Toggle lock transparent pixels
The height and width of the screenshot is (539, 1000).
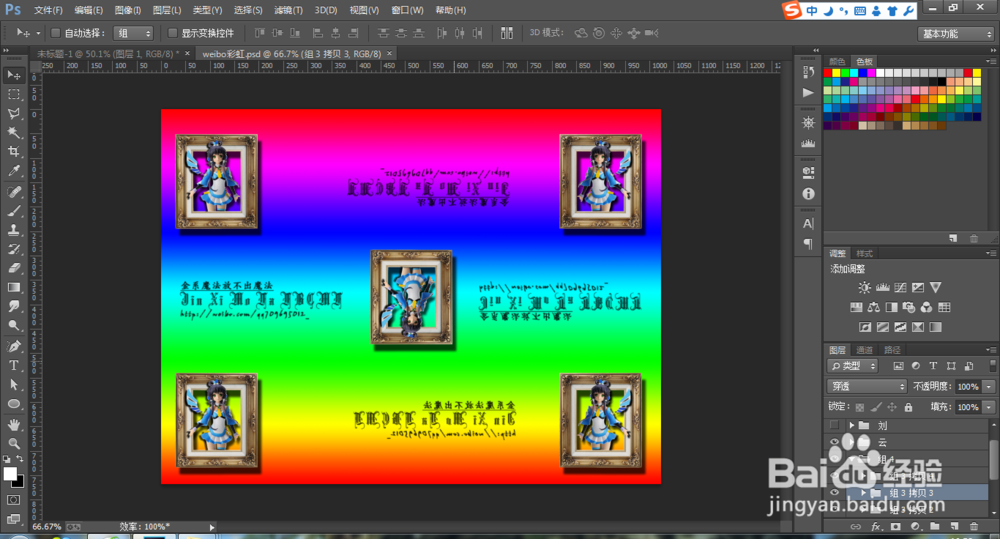860,407
